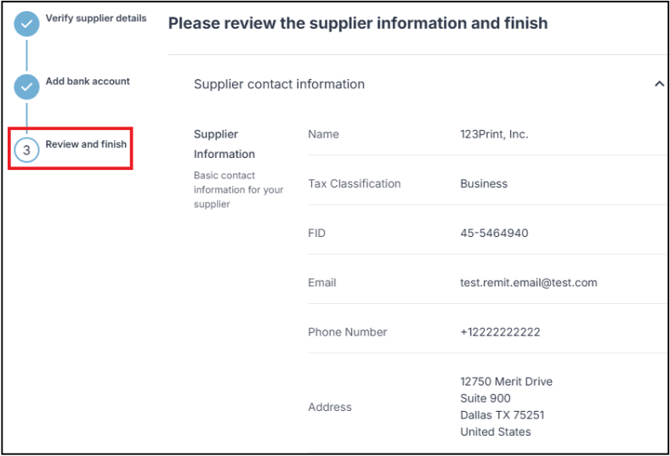Click the Phone Number label

(347, 332)
